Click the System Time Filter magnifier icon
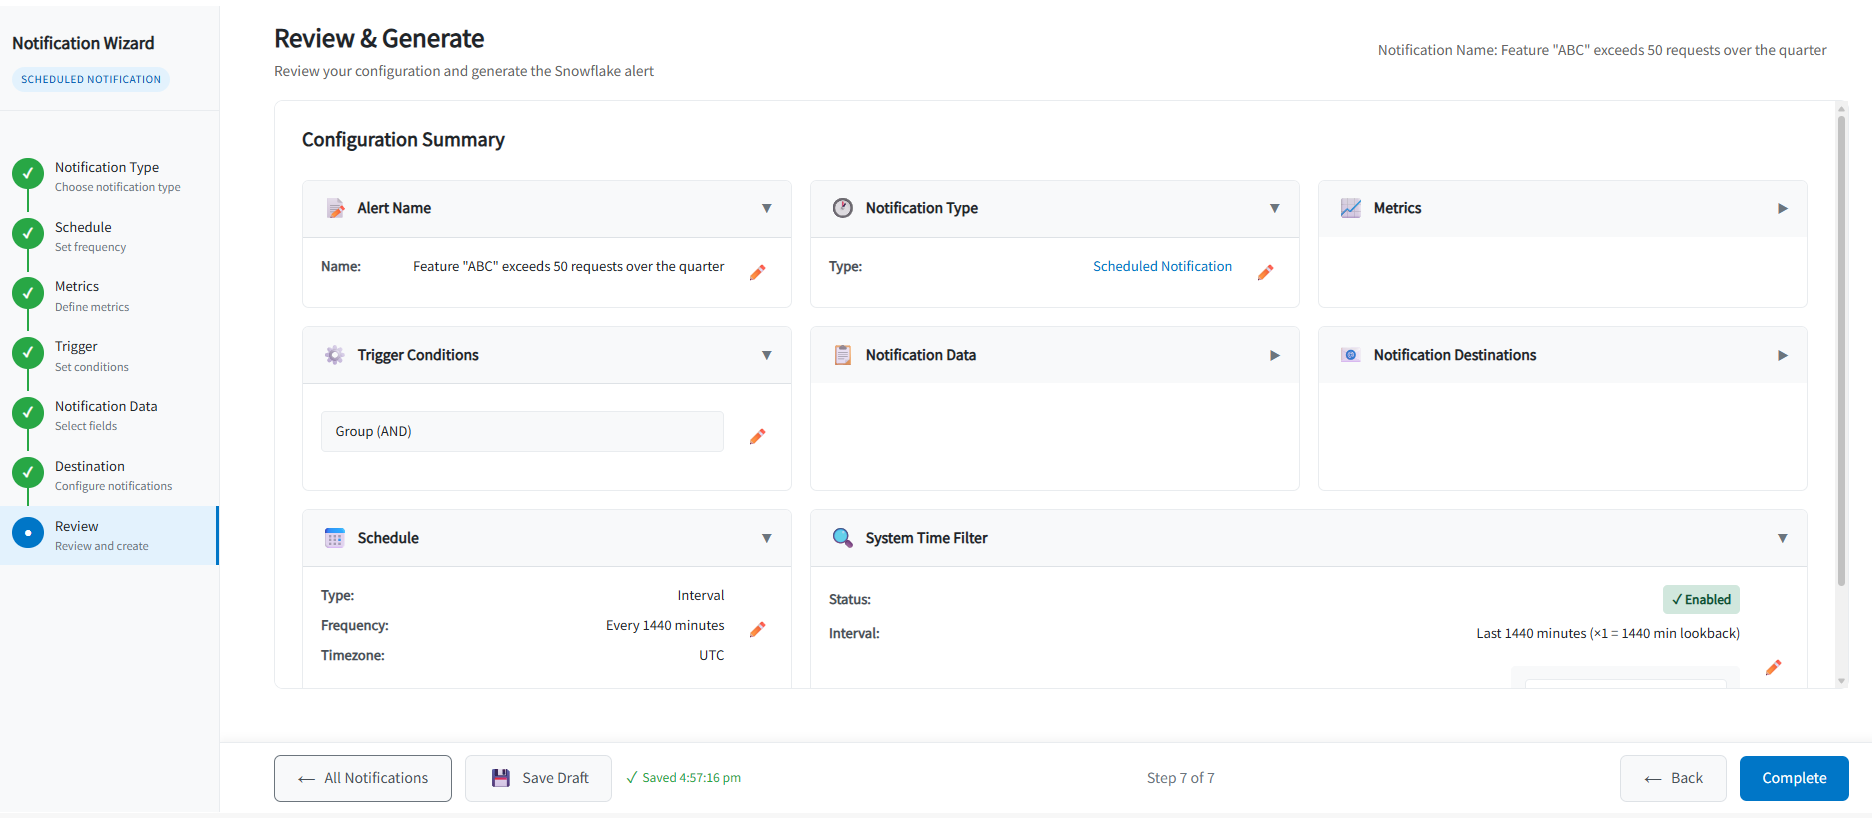This screenshot has width=1872, height=818. (x=843, y=538)
